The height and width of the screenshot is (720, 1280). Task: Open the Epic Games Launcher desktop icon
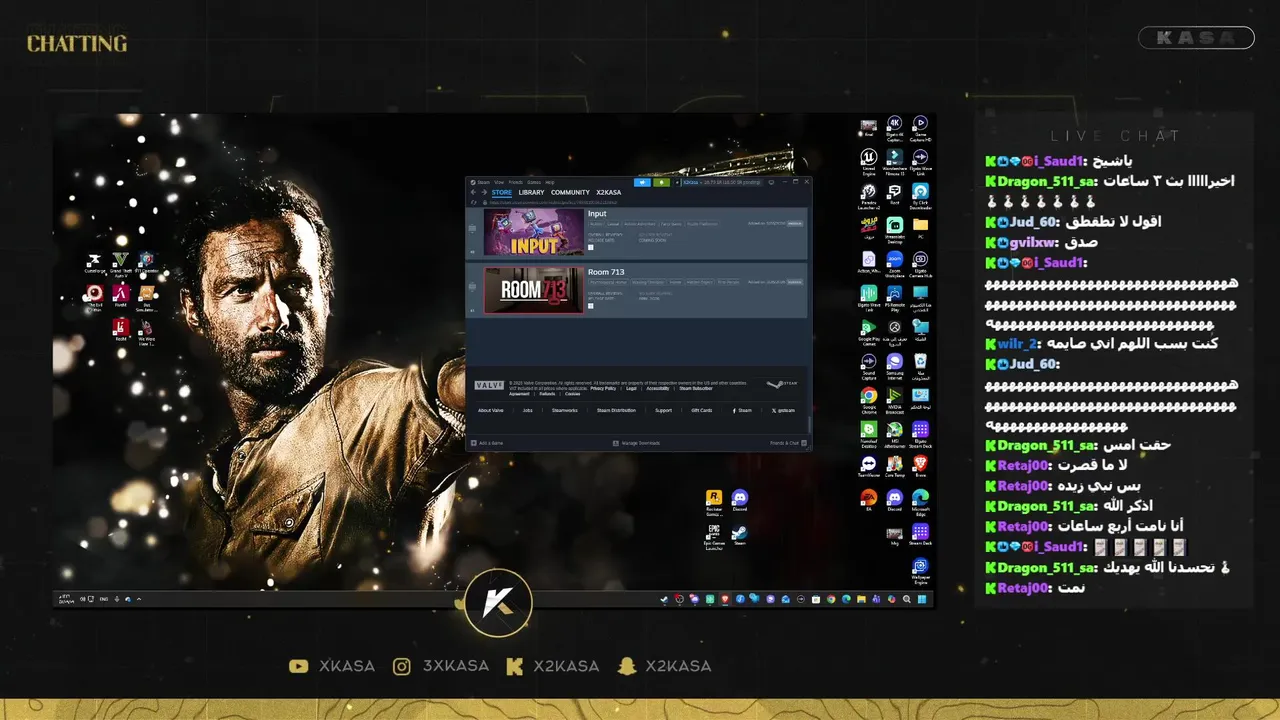pyautogui.click(x=714, y=536)
